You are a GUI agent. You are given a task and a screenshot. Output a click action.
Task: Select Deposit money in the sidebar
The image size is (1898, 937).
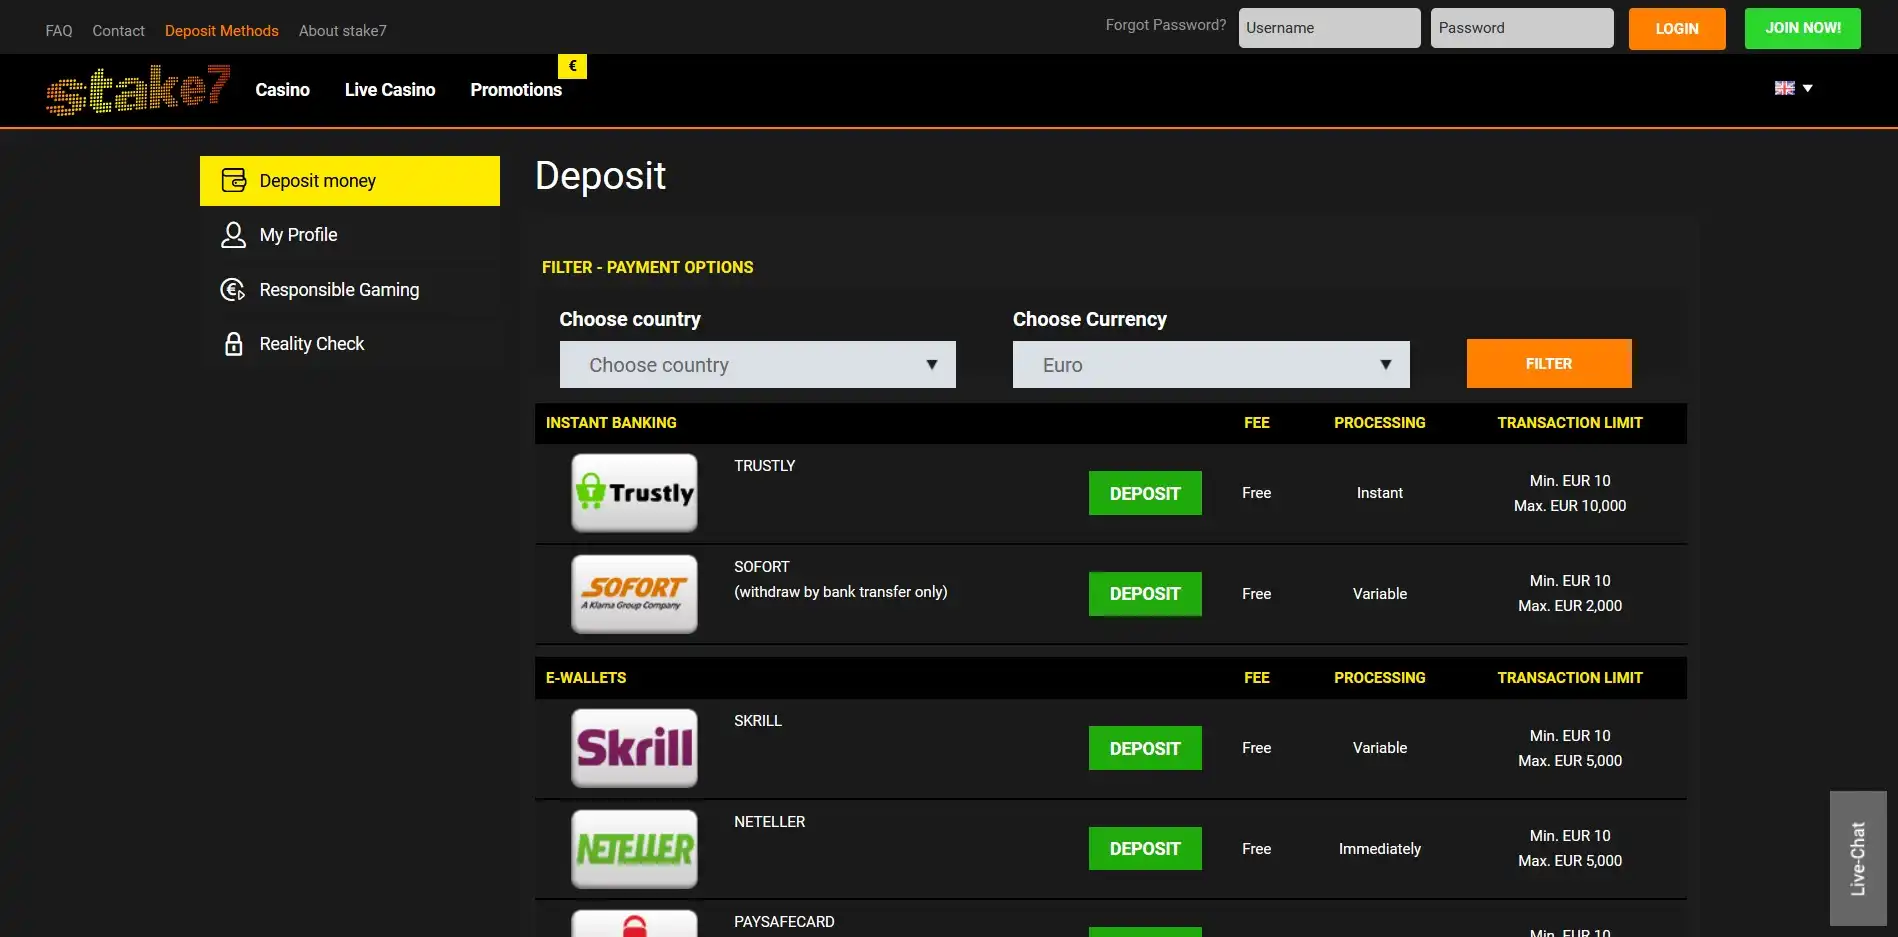click(x=350, y=181)
